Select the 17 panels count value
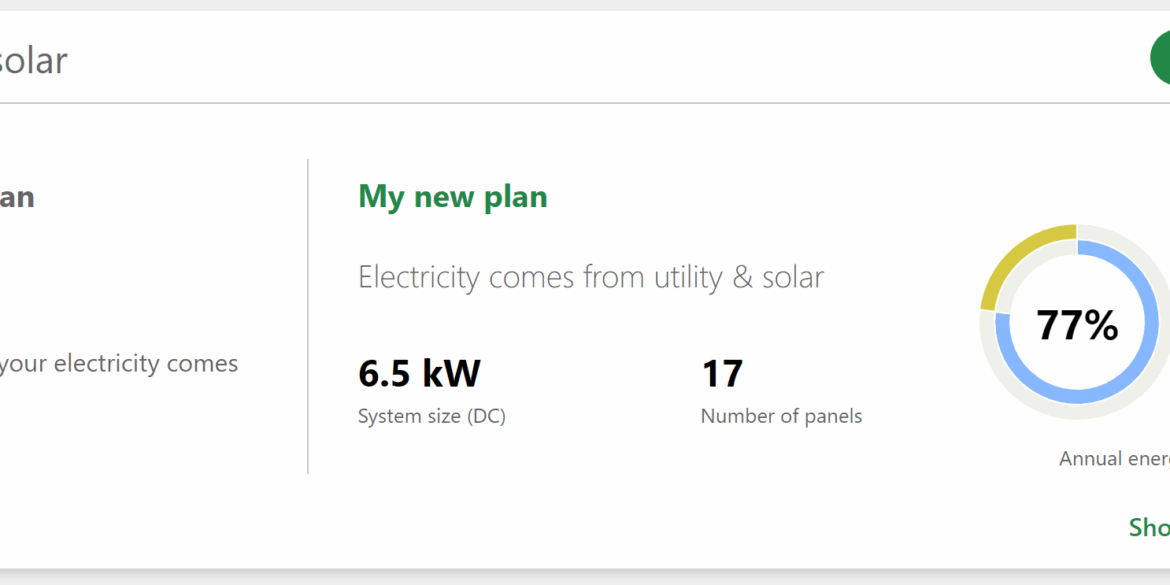The image size is (1170, 585). (x=722, y=373)
